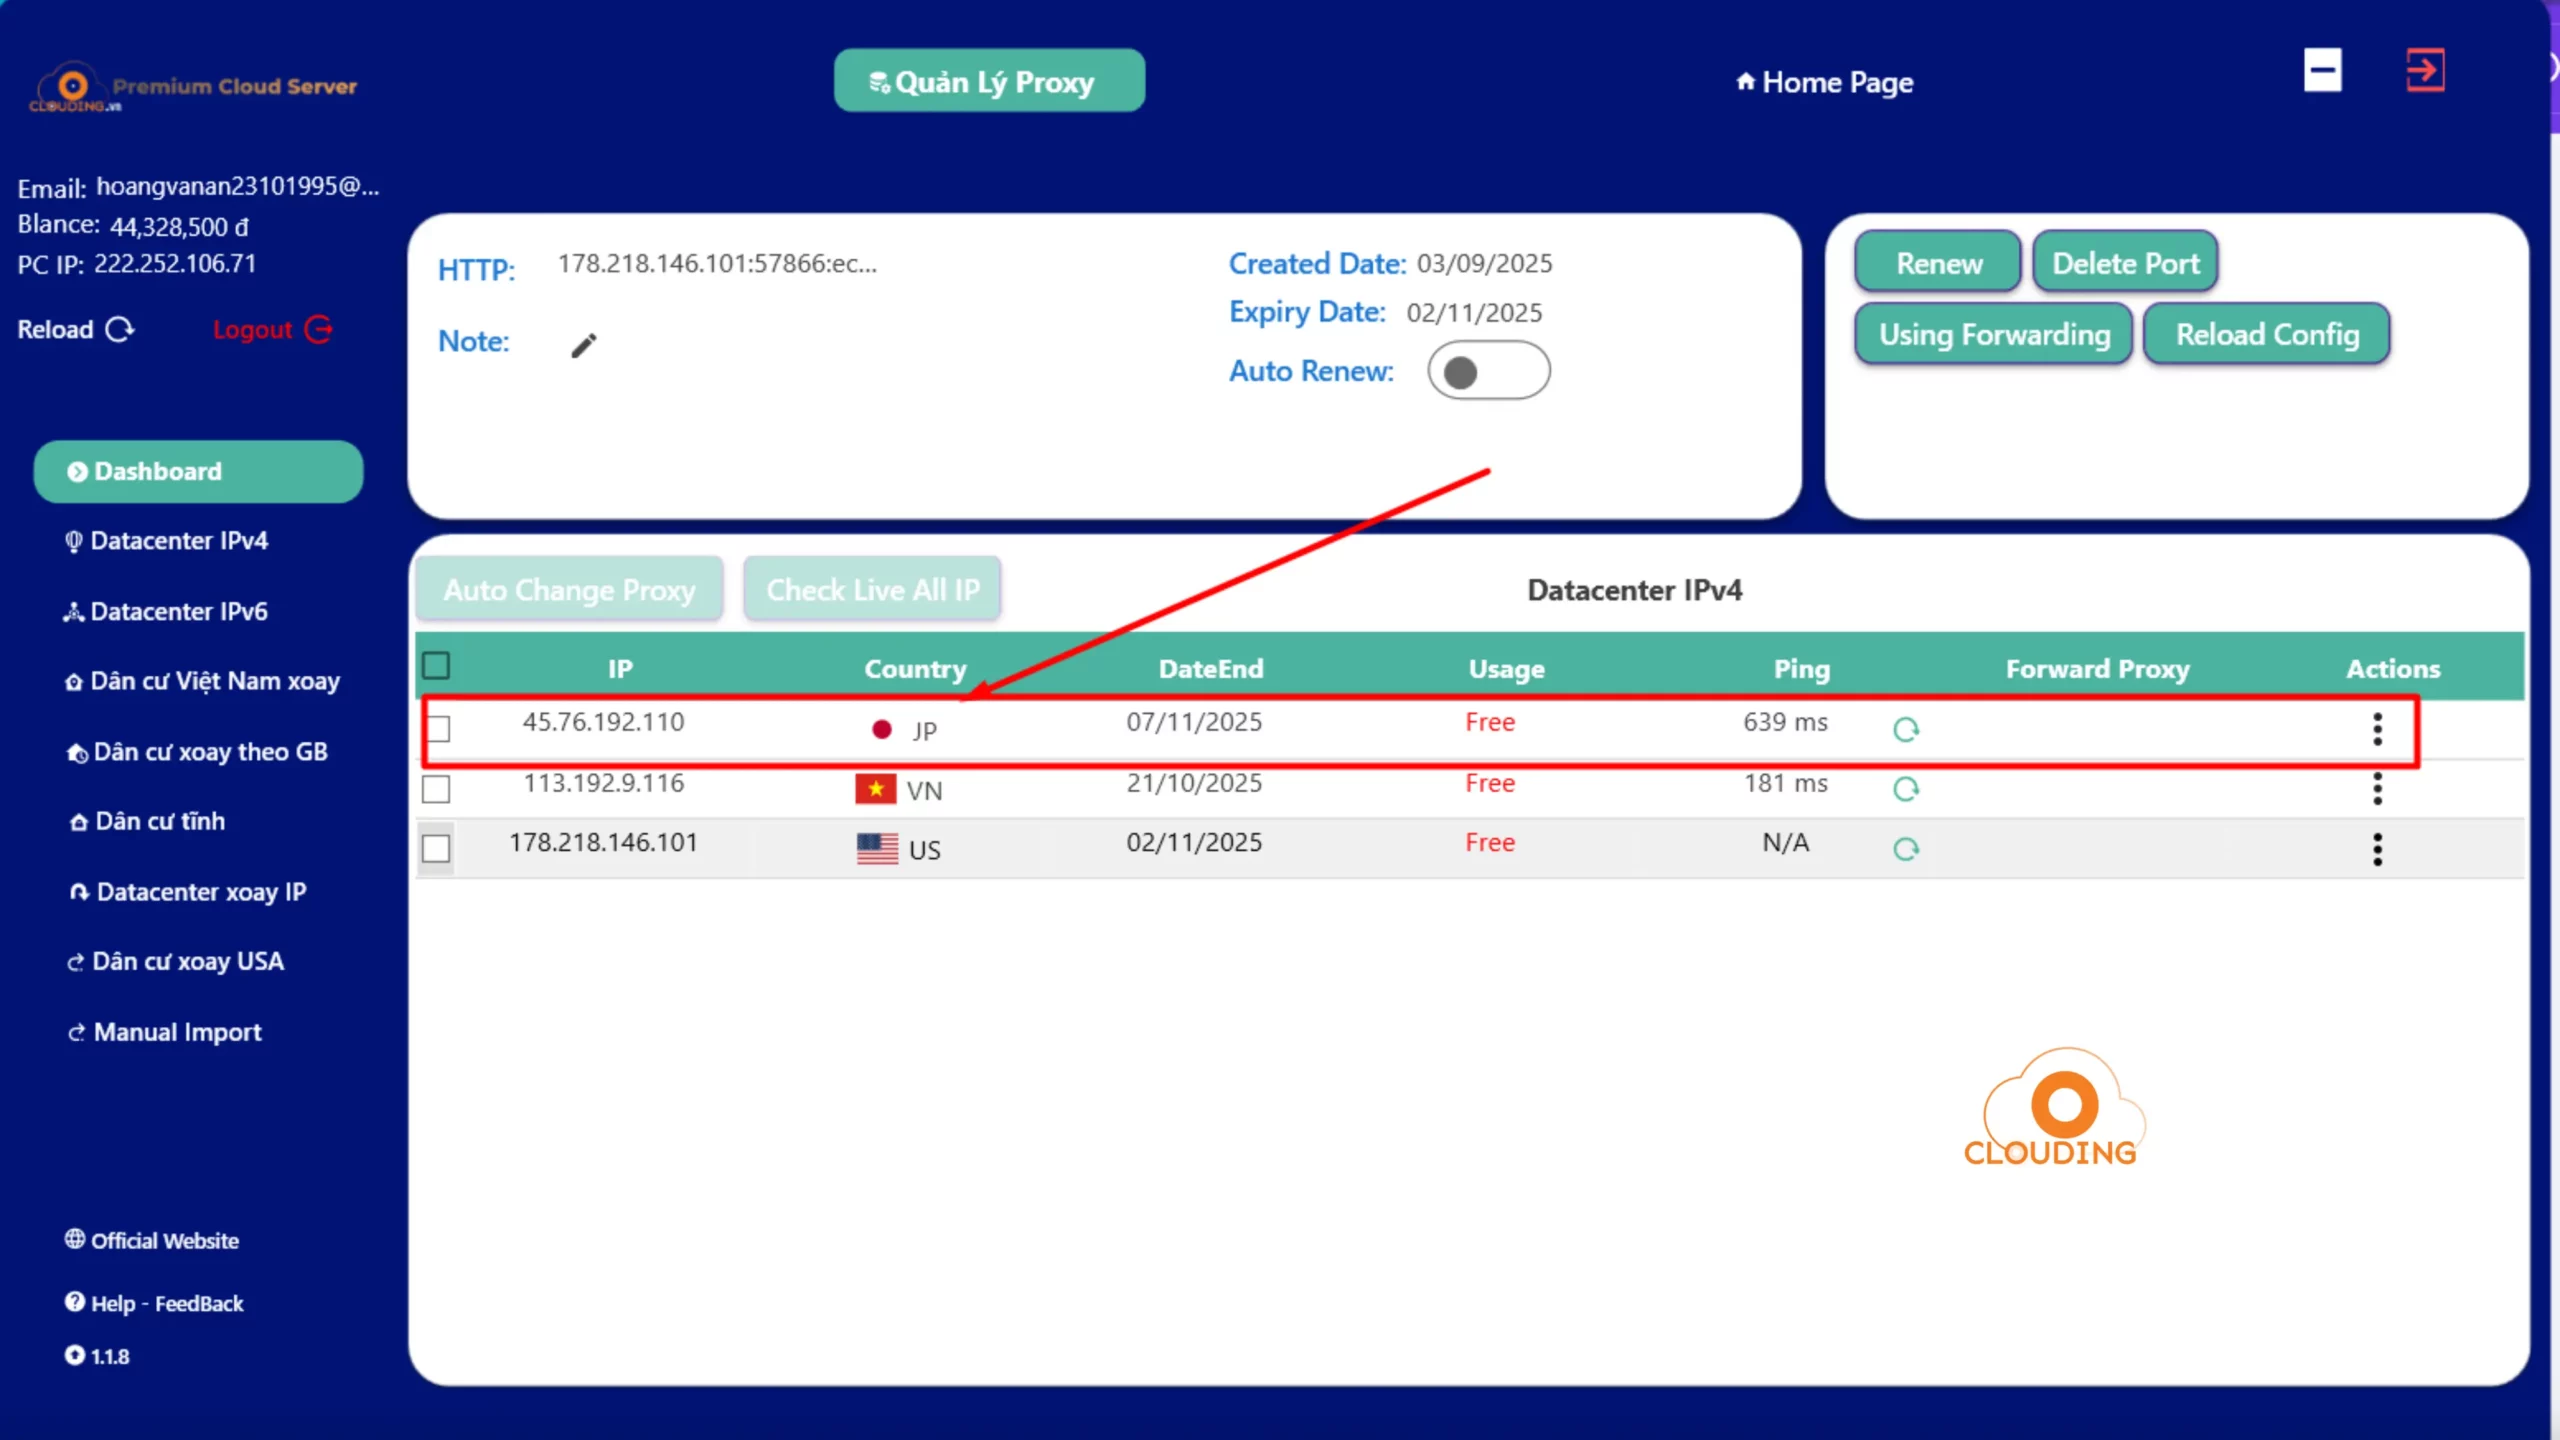Image resolution: width=2560 pixels, height=1440 pixels.
Task: Click the red exit icon at top right
Action: point(2425,71)
